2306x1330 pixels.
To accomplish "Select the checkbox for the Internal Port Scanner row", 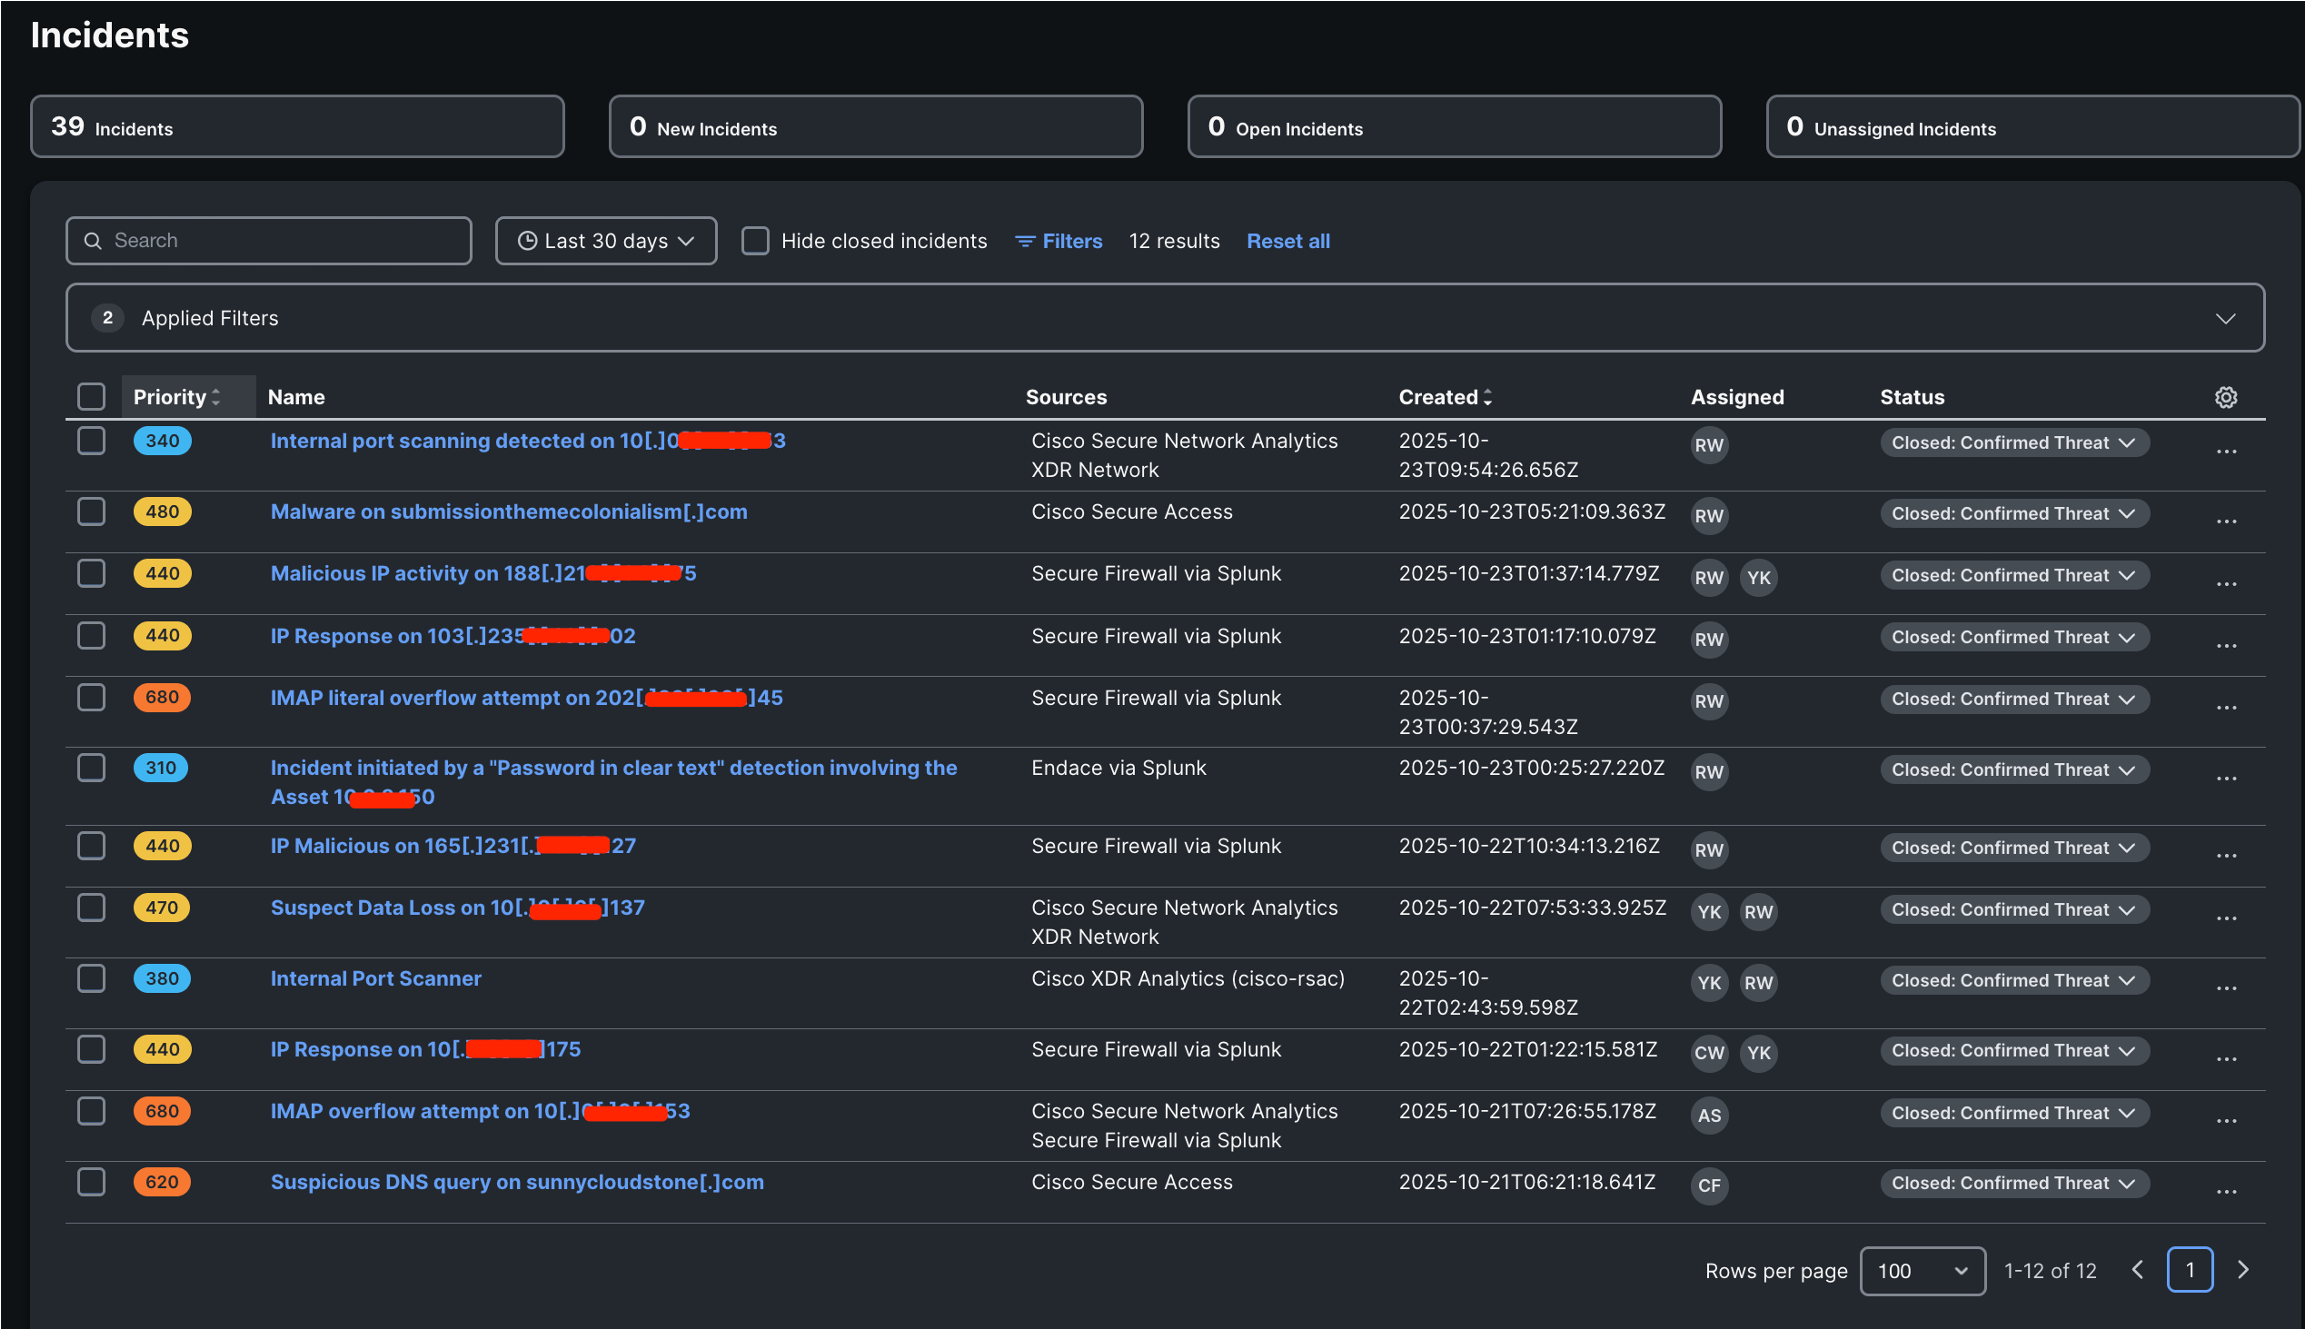I will (90, 978).
